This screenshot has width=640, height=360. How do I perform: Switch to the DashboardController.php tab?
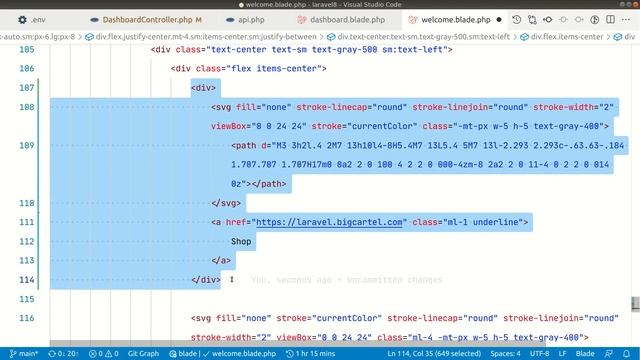pos(146,20)
